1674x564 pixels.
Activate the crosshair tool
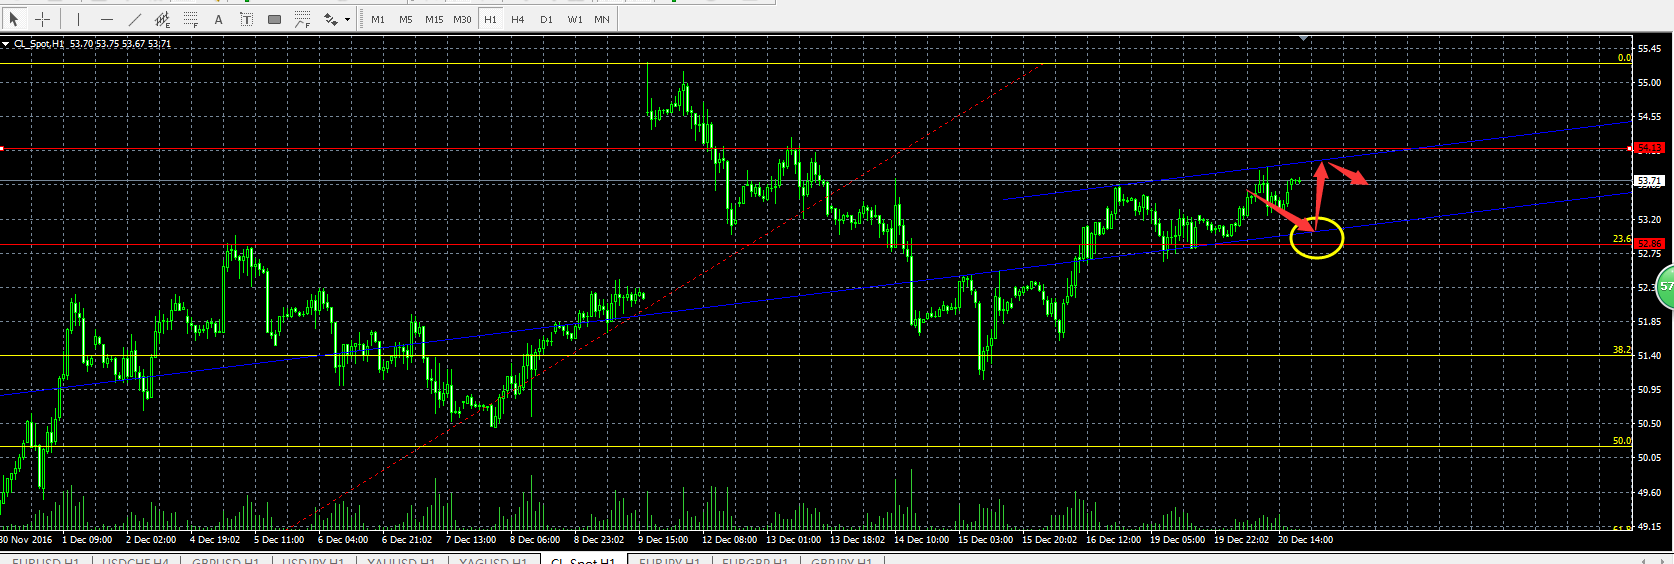point(42,19)
